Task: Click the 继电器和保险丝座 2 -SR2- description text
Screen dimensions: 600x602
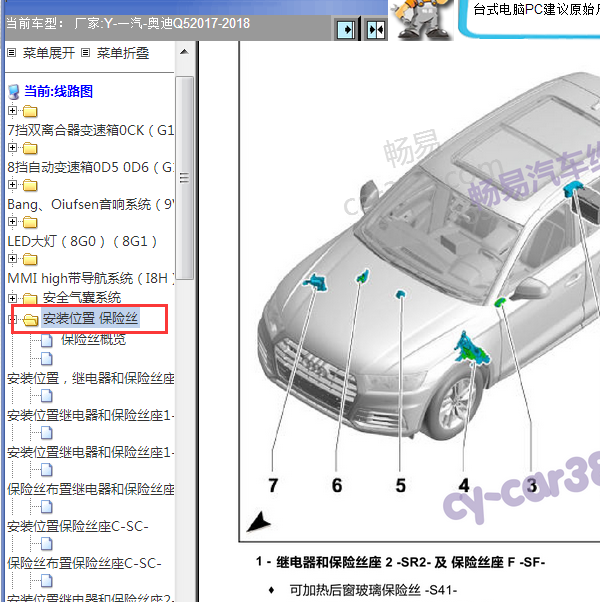Action: click(x=400, y=562)
